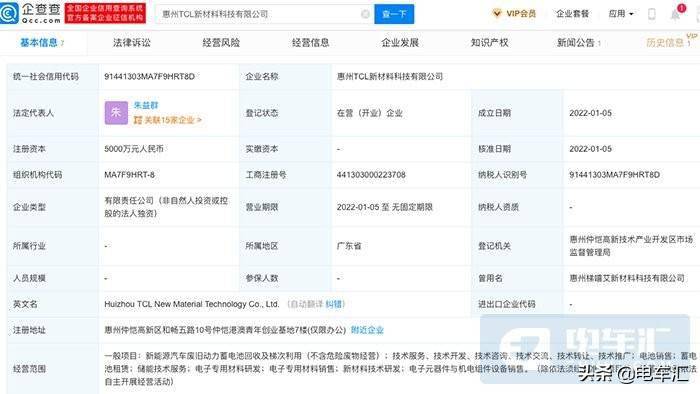700x394 pixels.
Task: Expand the 应用 dropdown menu
Action: tap(621, 13)
